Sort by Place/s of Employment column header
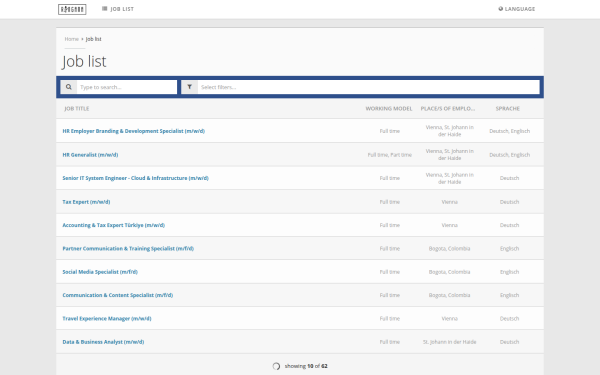 pyautogui.click(x=448, y=109)
